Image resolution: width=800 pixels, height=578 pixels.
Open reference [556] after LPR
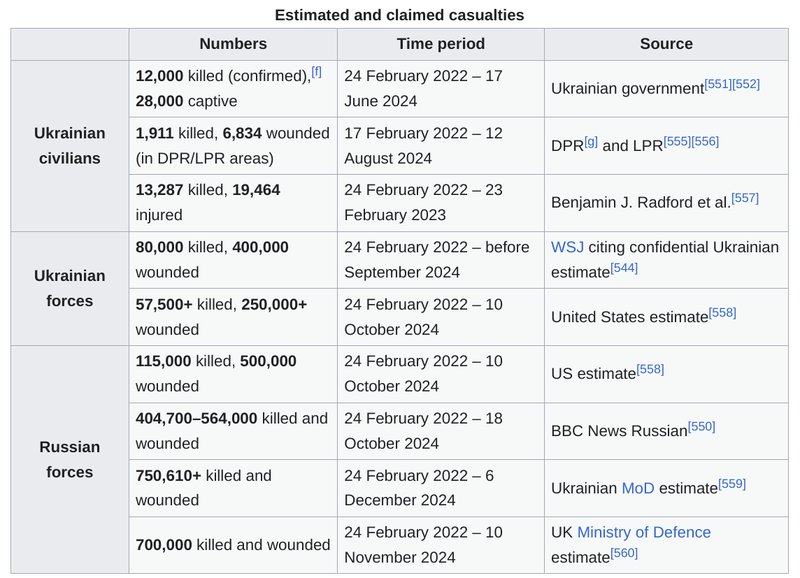705,141
